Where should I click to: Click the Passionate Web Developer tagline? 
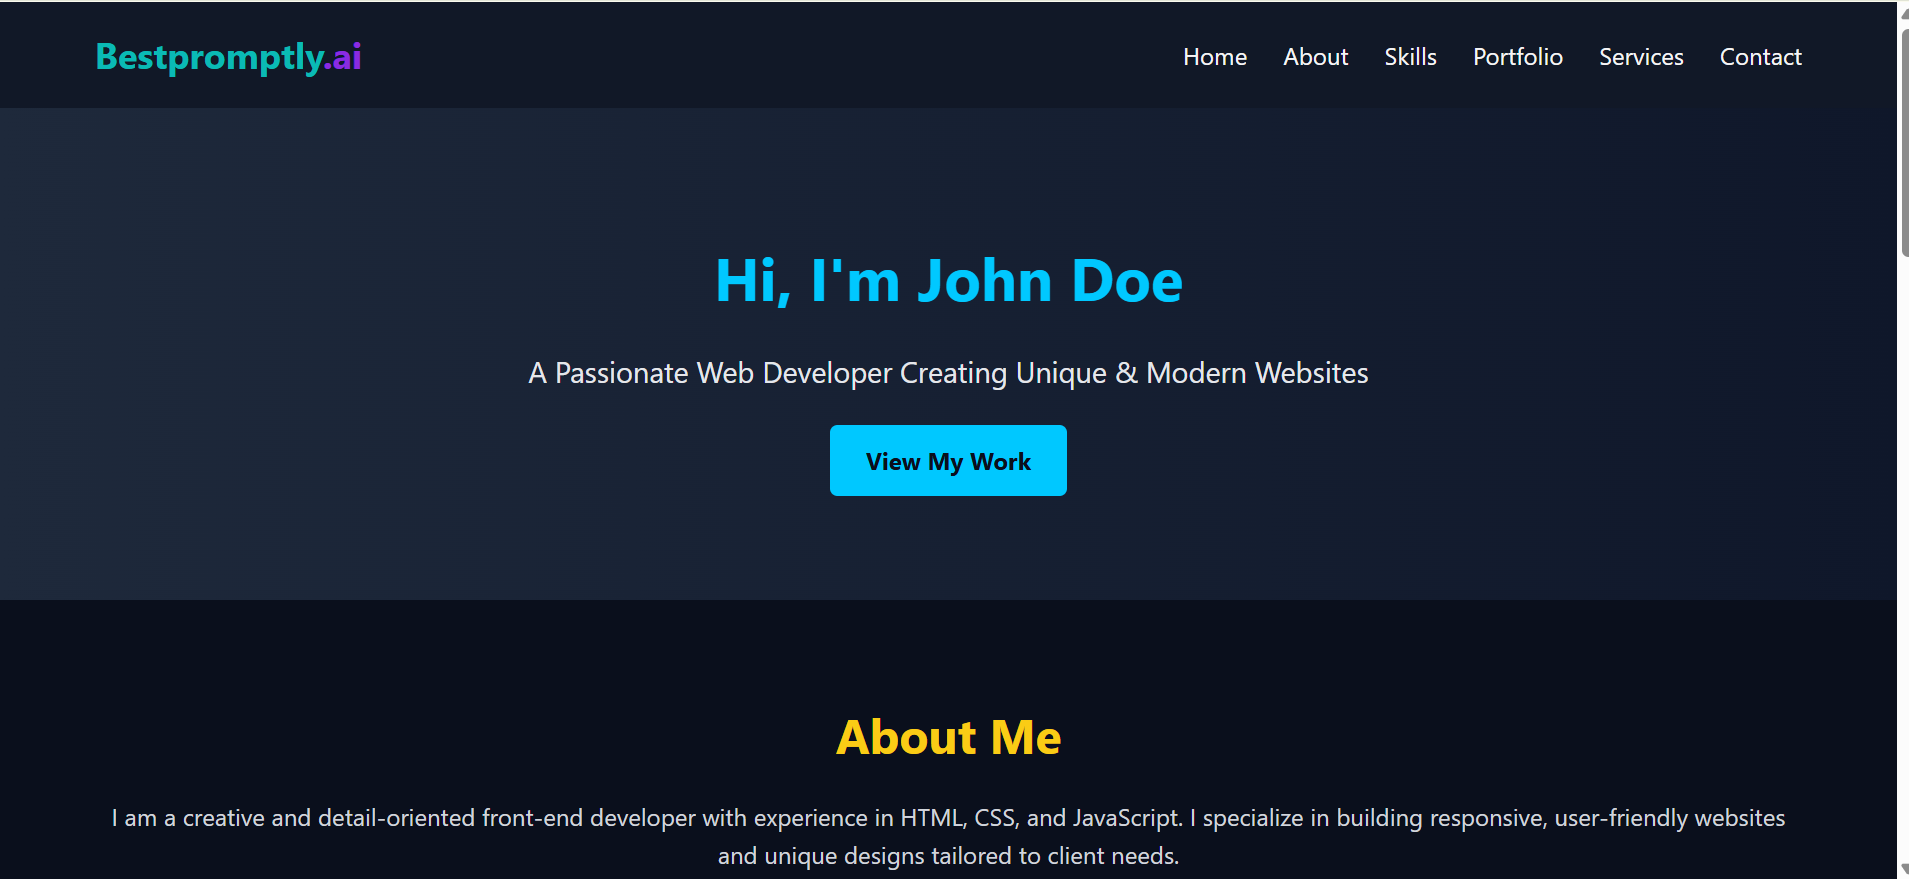pyautogui.click(x=947, y=373)
